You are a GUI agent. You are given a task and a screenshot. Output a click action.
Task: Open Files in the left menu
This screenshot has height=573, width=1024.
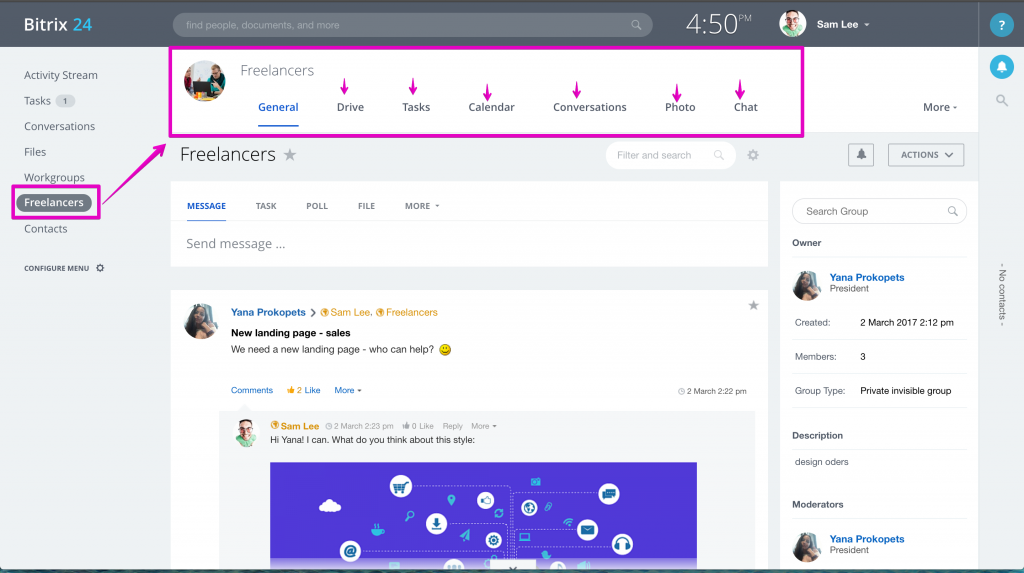[x=35, y=152]
